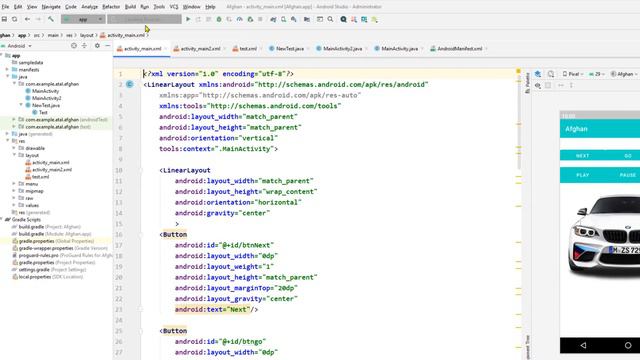The width and height of the screenshot is (640, 360).
Task: Click the orientation icon next to Design Surface
Action: click(551, 74)
